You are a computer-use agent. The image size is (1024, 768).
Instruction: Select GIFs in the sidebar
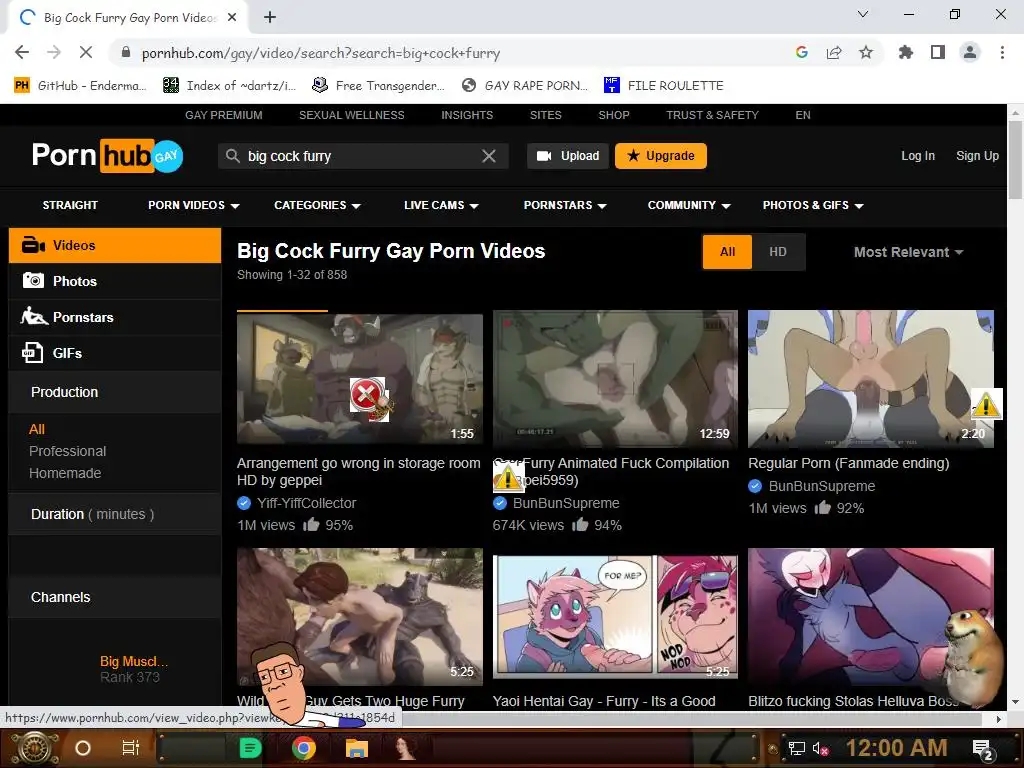coord(115,353)
